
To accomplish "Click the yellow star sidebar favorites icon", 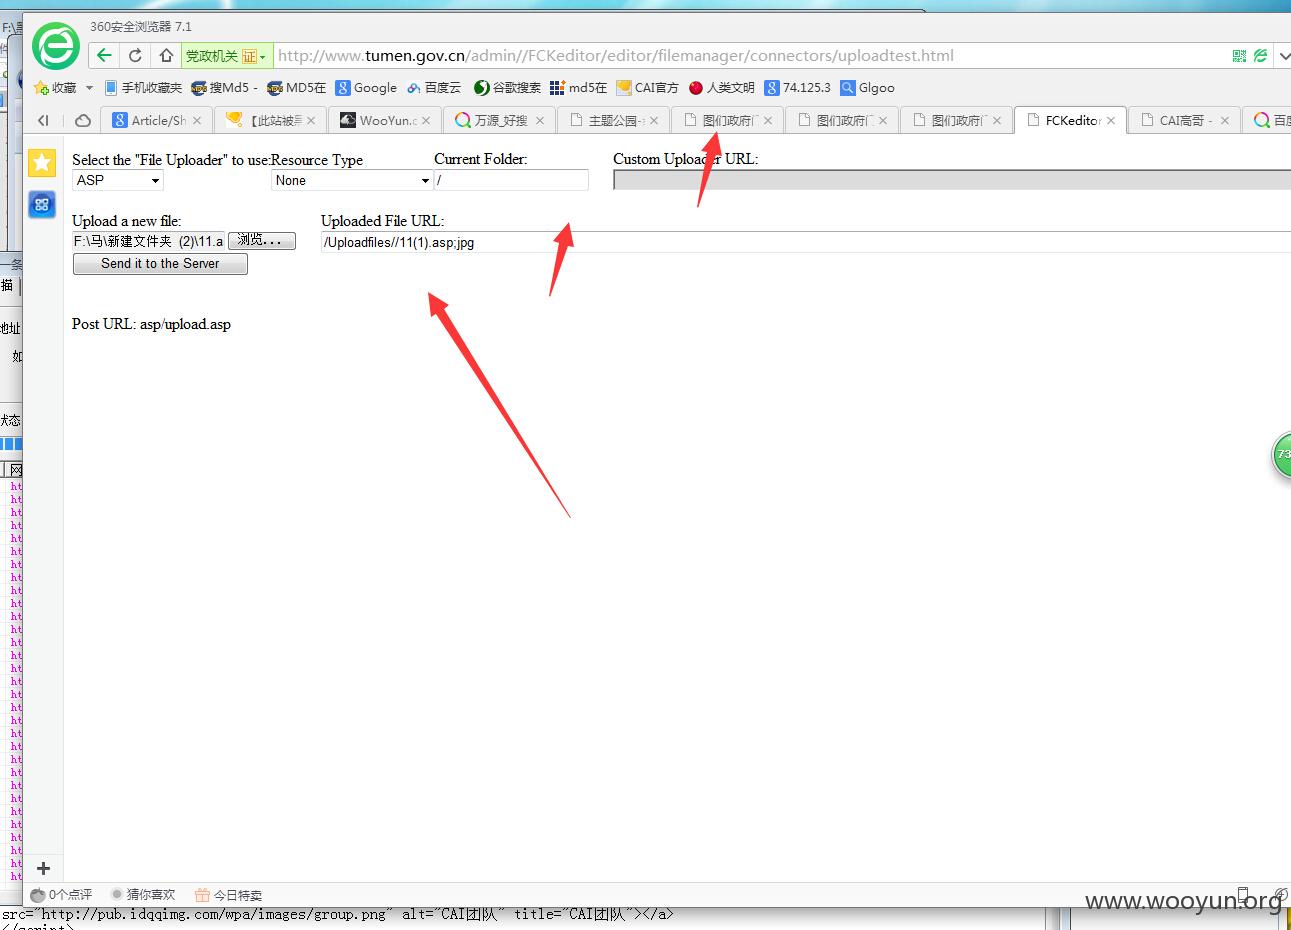I will click(42, 162).
